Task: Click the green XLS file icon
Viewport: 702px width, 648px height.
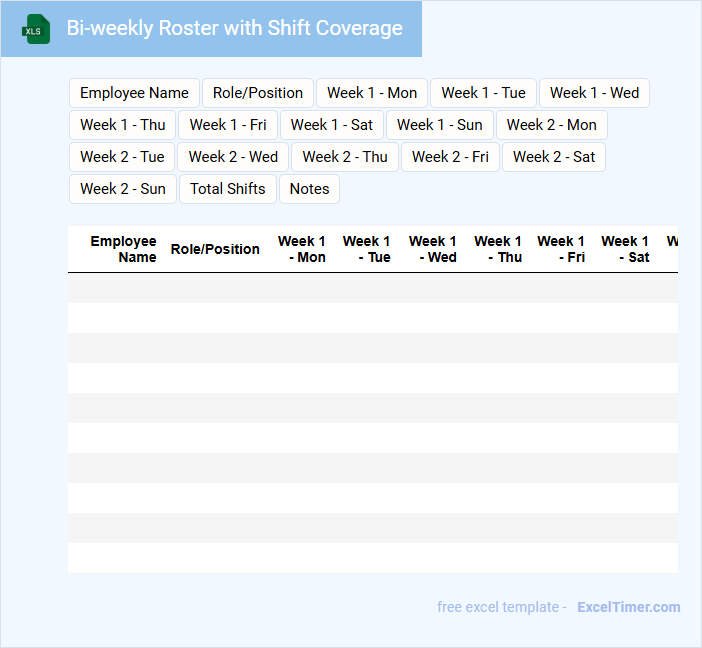Action: [x=36, y=29]
